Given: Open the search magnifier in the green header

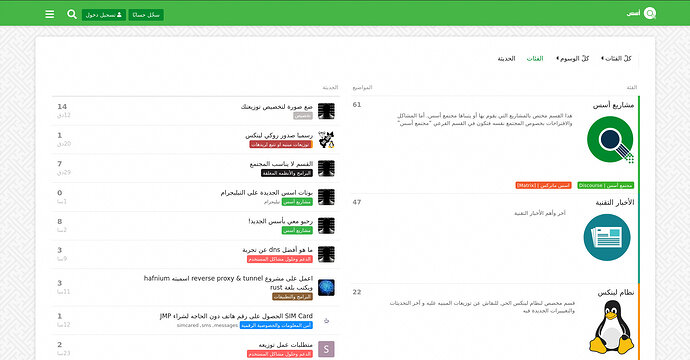Looking at the screenshot, I should pos(72,15).
